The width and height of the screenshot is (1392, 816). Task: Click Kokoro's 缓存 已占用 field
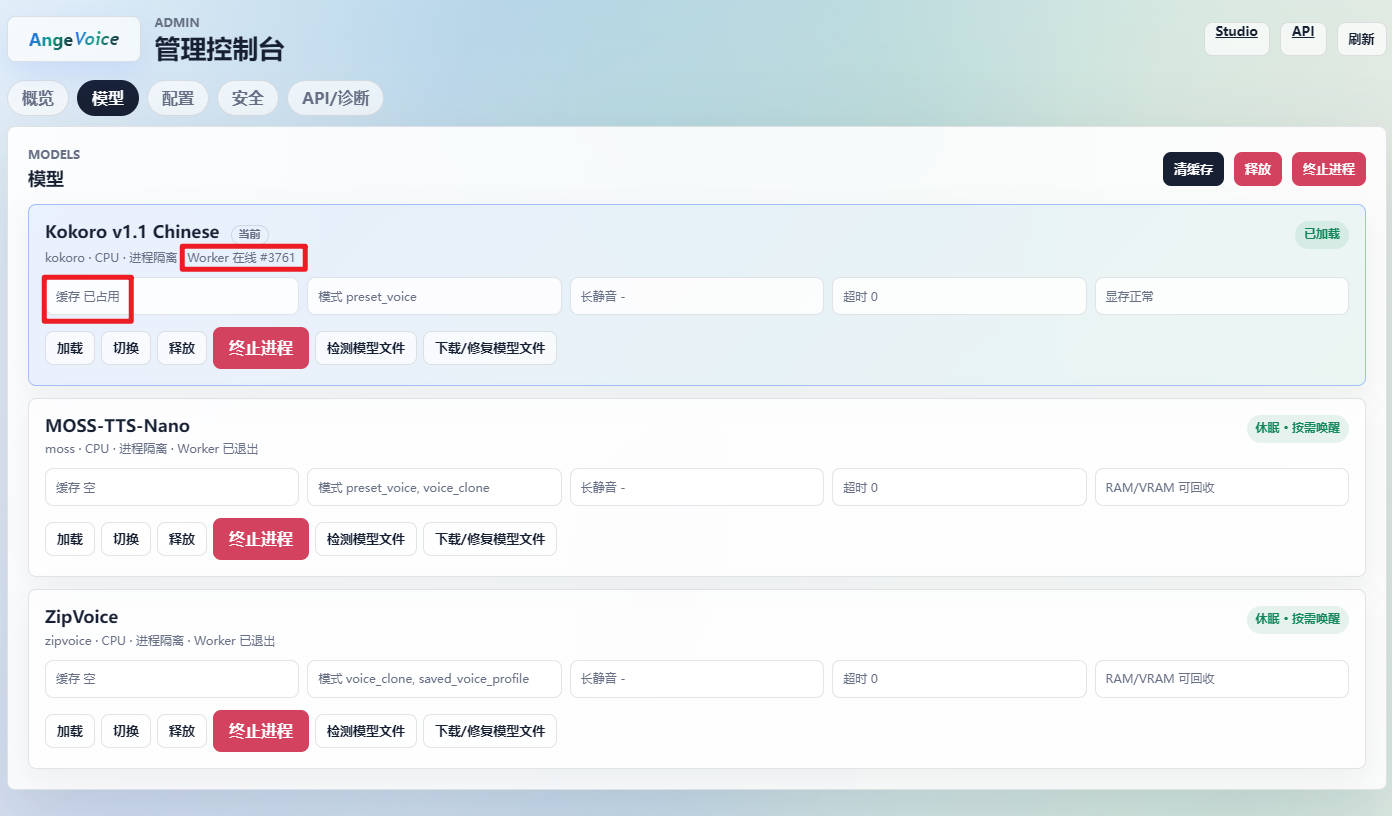point(172,296)
